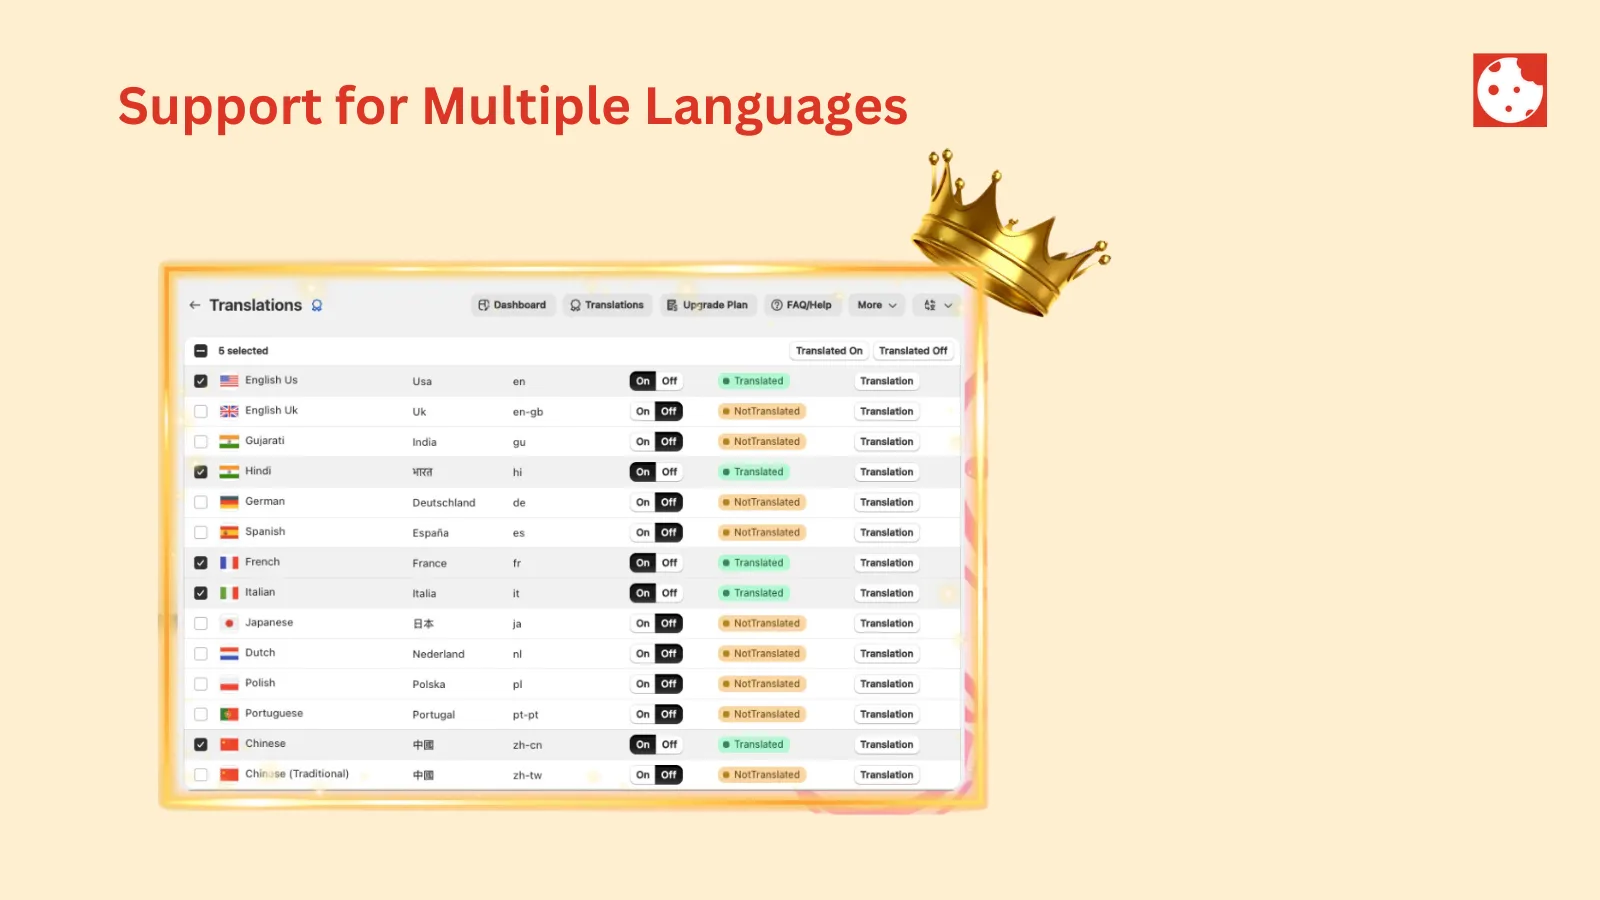Image resolution: width=1600 pixels, height=900 pixels.
Task: Open the Dashboard tab
Action: tap(513, 305)
